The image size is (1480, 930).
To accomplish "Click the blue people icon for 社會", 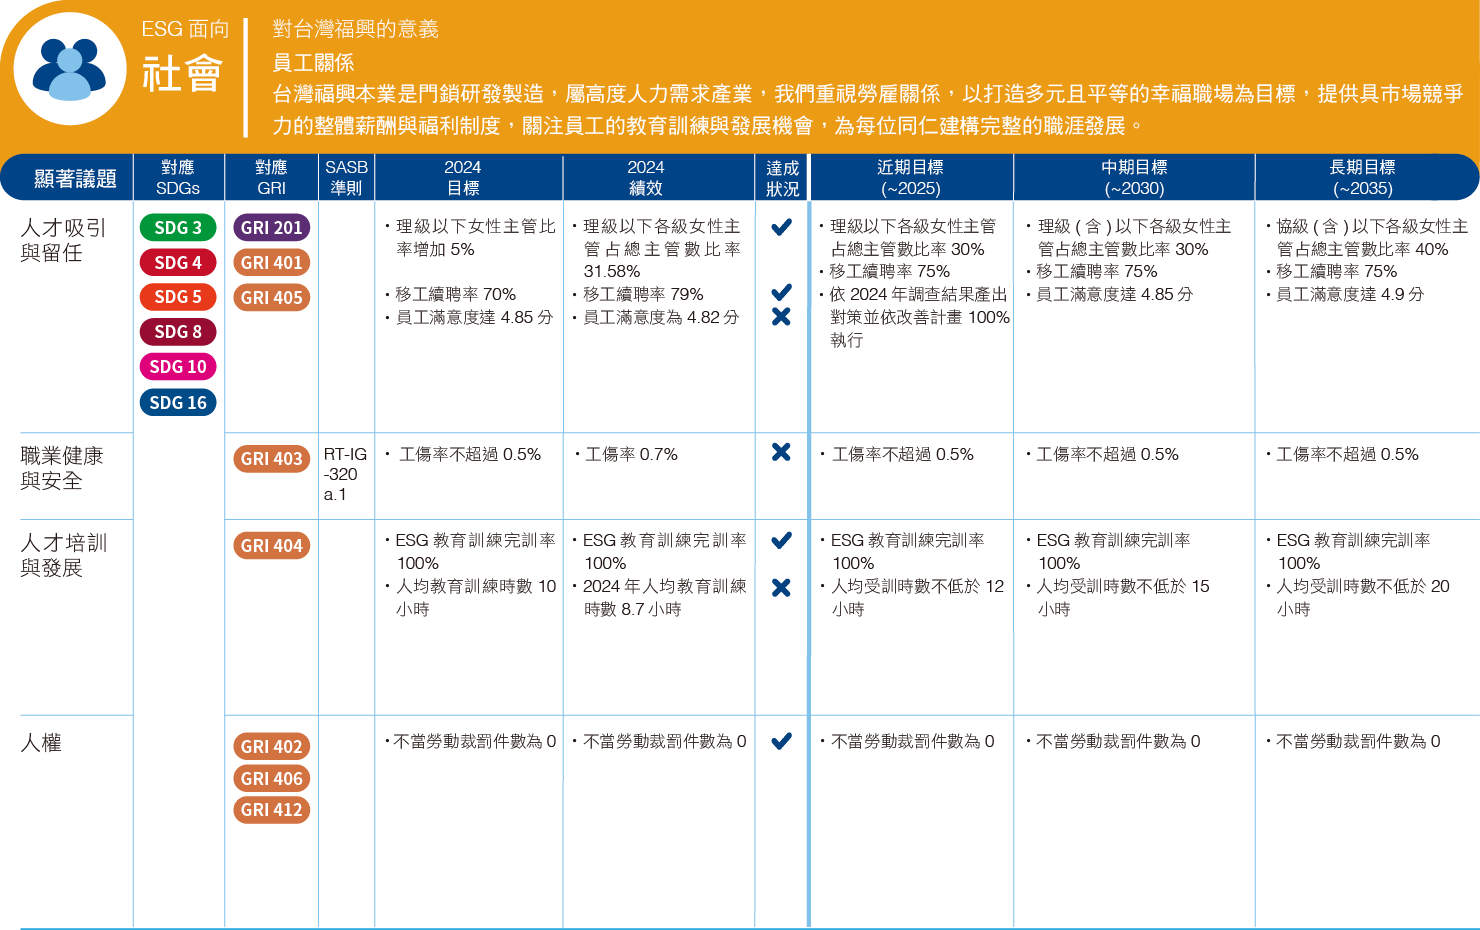I will (x=69, y=69).
